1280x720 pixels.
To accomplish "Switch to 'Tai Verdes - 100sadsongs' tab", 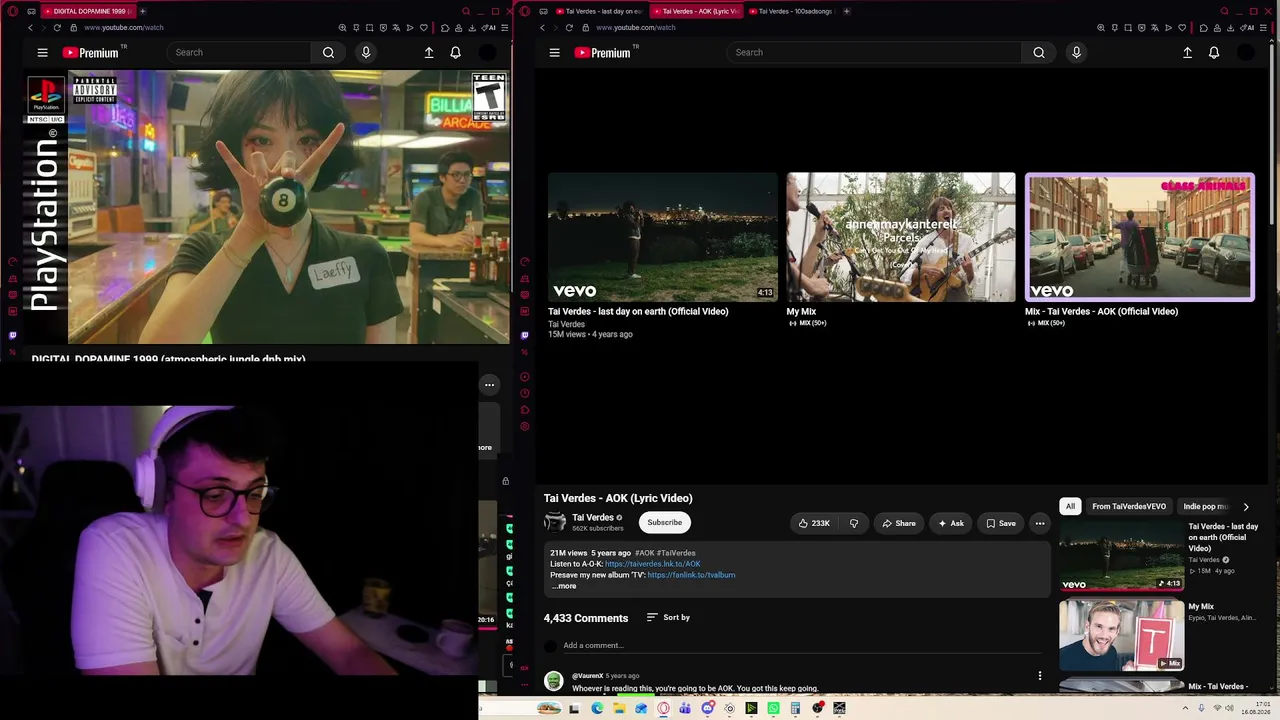I will 792,11.
